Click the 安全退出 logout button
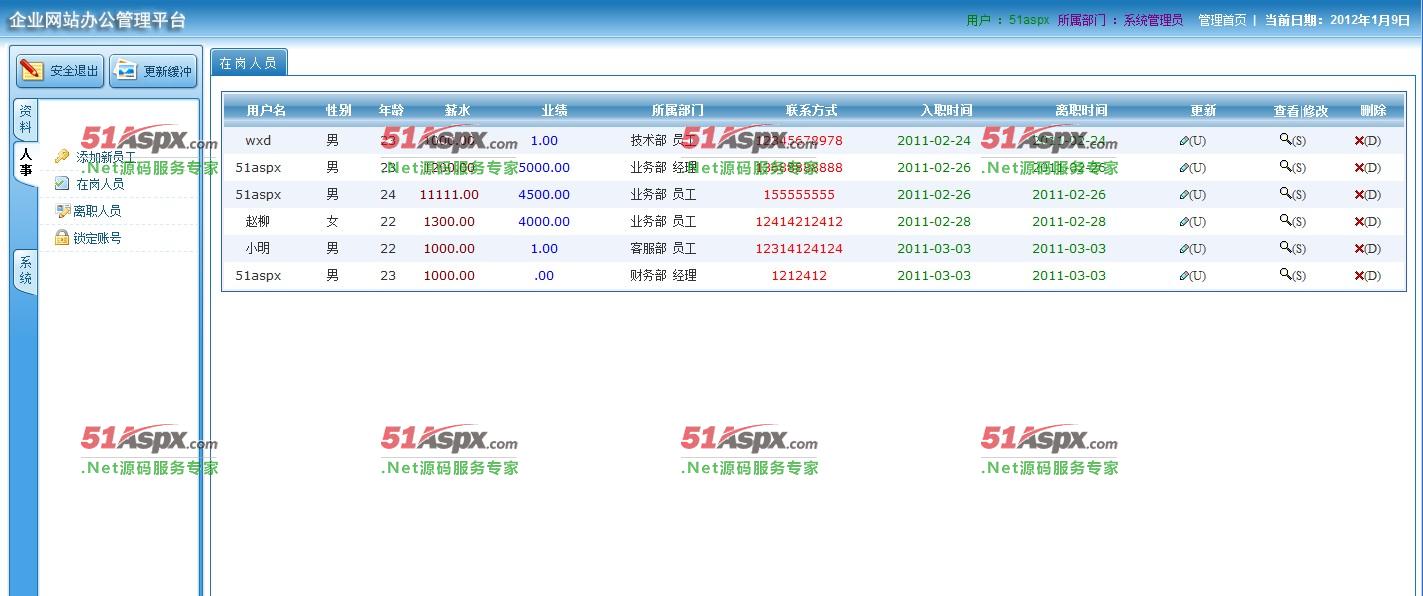This screenshot has width=1423, height=596. [60, 71]
